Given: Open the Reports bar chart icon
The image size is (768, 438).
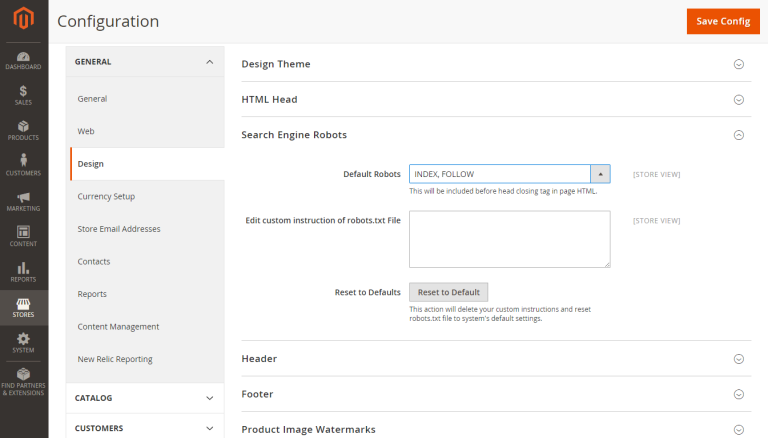Looking at the screenshot, I should tap(23, 271).
